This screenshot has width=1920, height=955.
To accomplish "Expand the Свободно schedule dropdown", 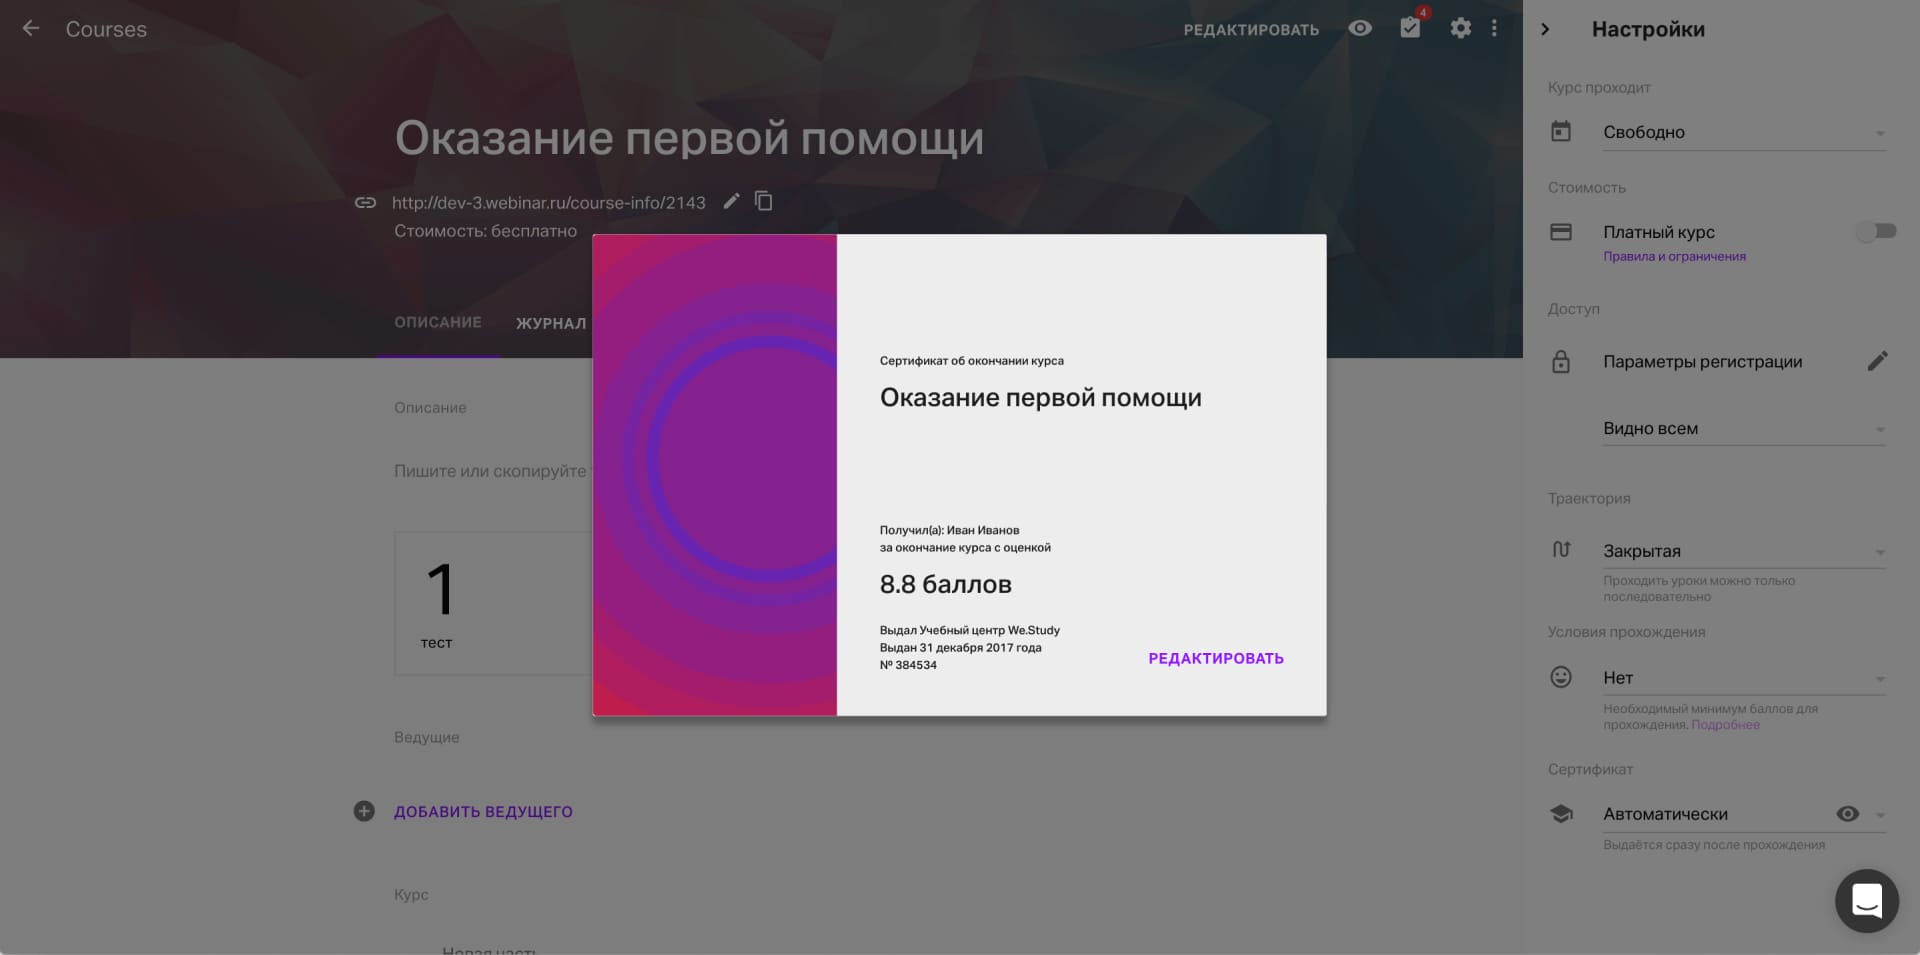I will 1744,133.
